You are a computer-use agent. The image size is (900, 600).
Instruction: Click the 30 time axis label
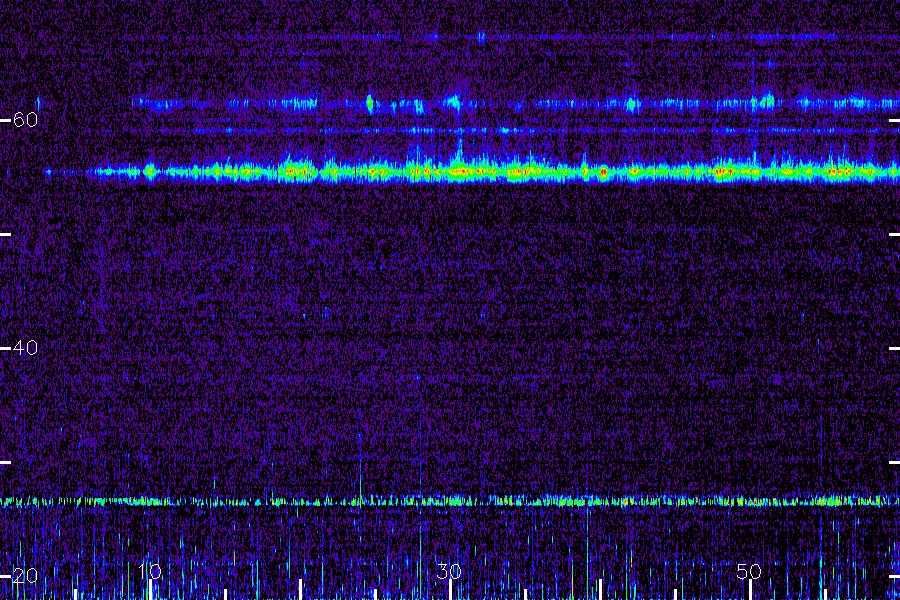tap(449, 571)
